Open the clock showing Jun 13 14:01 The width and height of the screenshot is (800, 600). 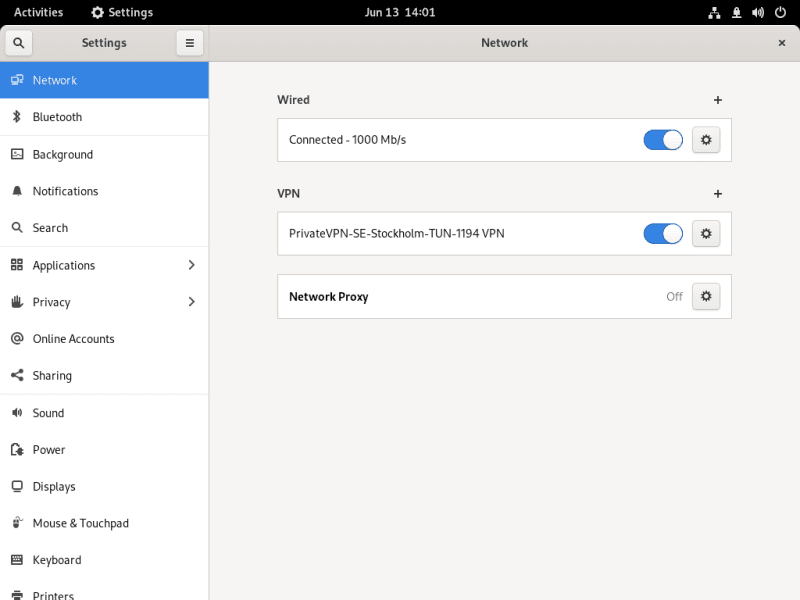(400, 12)
